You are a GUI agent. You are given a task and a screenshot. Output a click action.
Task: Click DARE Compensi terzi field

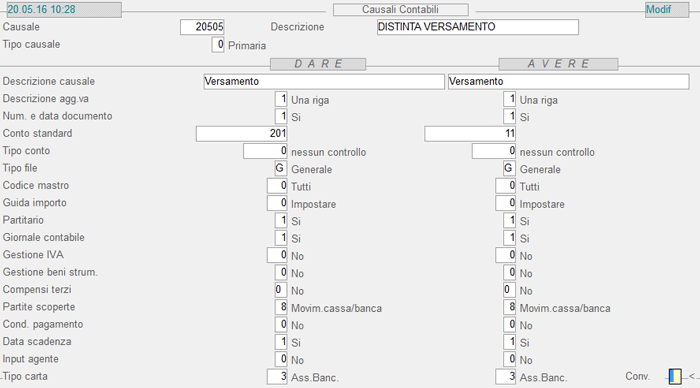281,290
